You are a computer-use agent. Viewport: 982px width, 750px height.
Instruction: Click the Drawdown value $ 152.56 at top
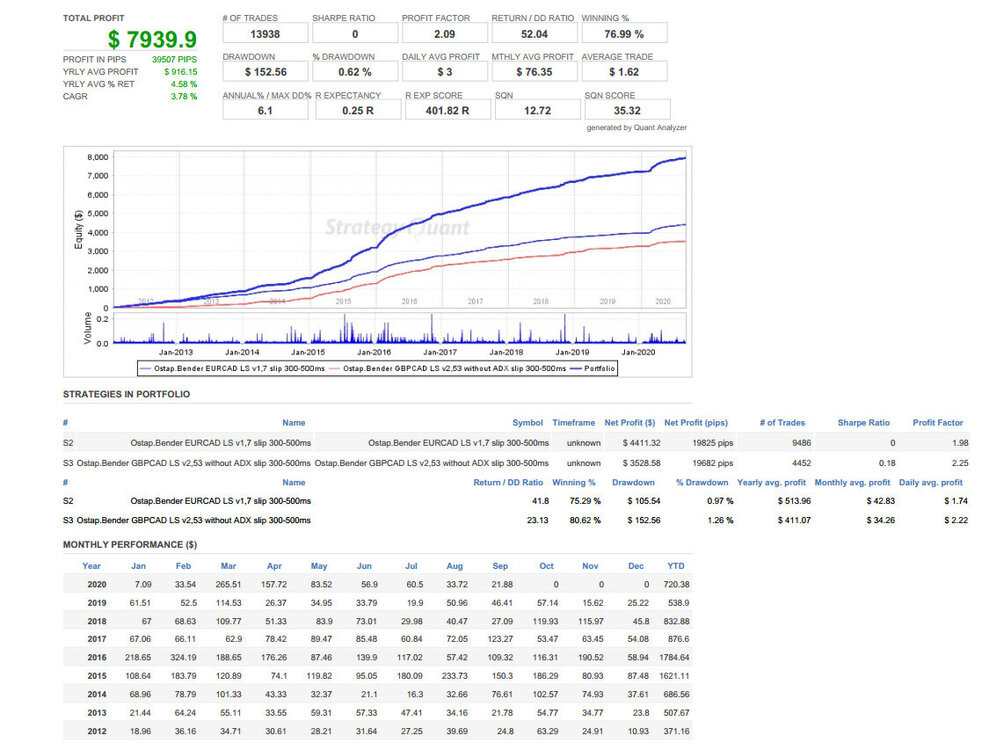(265, 72)
